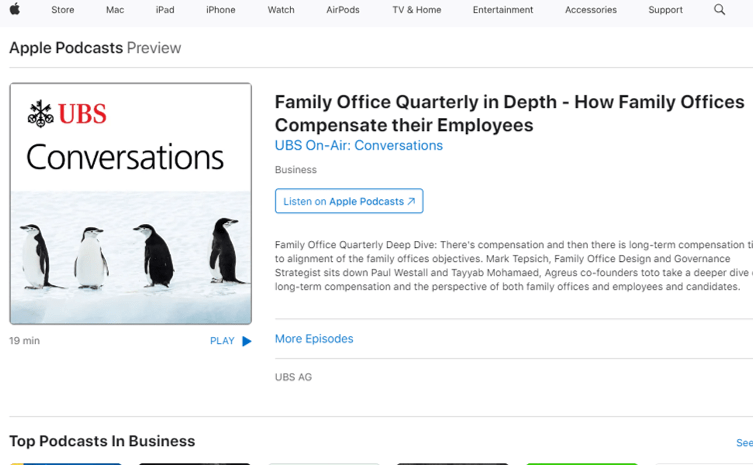Open the Support page link
The height and width of the screenshot is (465, 753).
coord(665,10)
